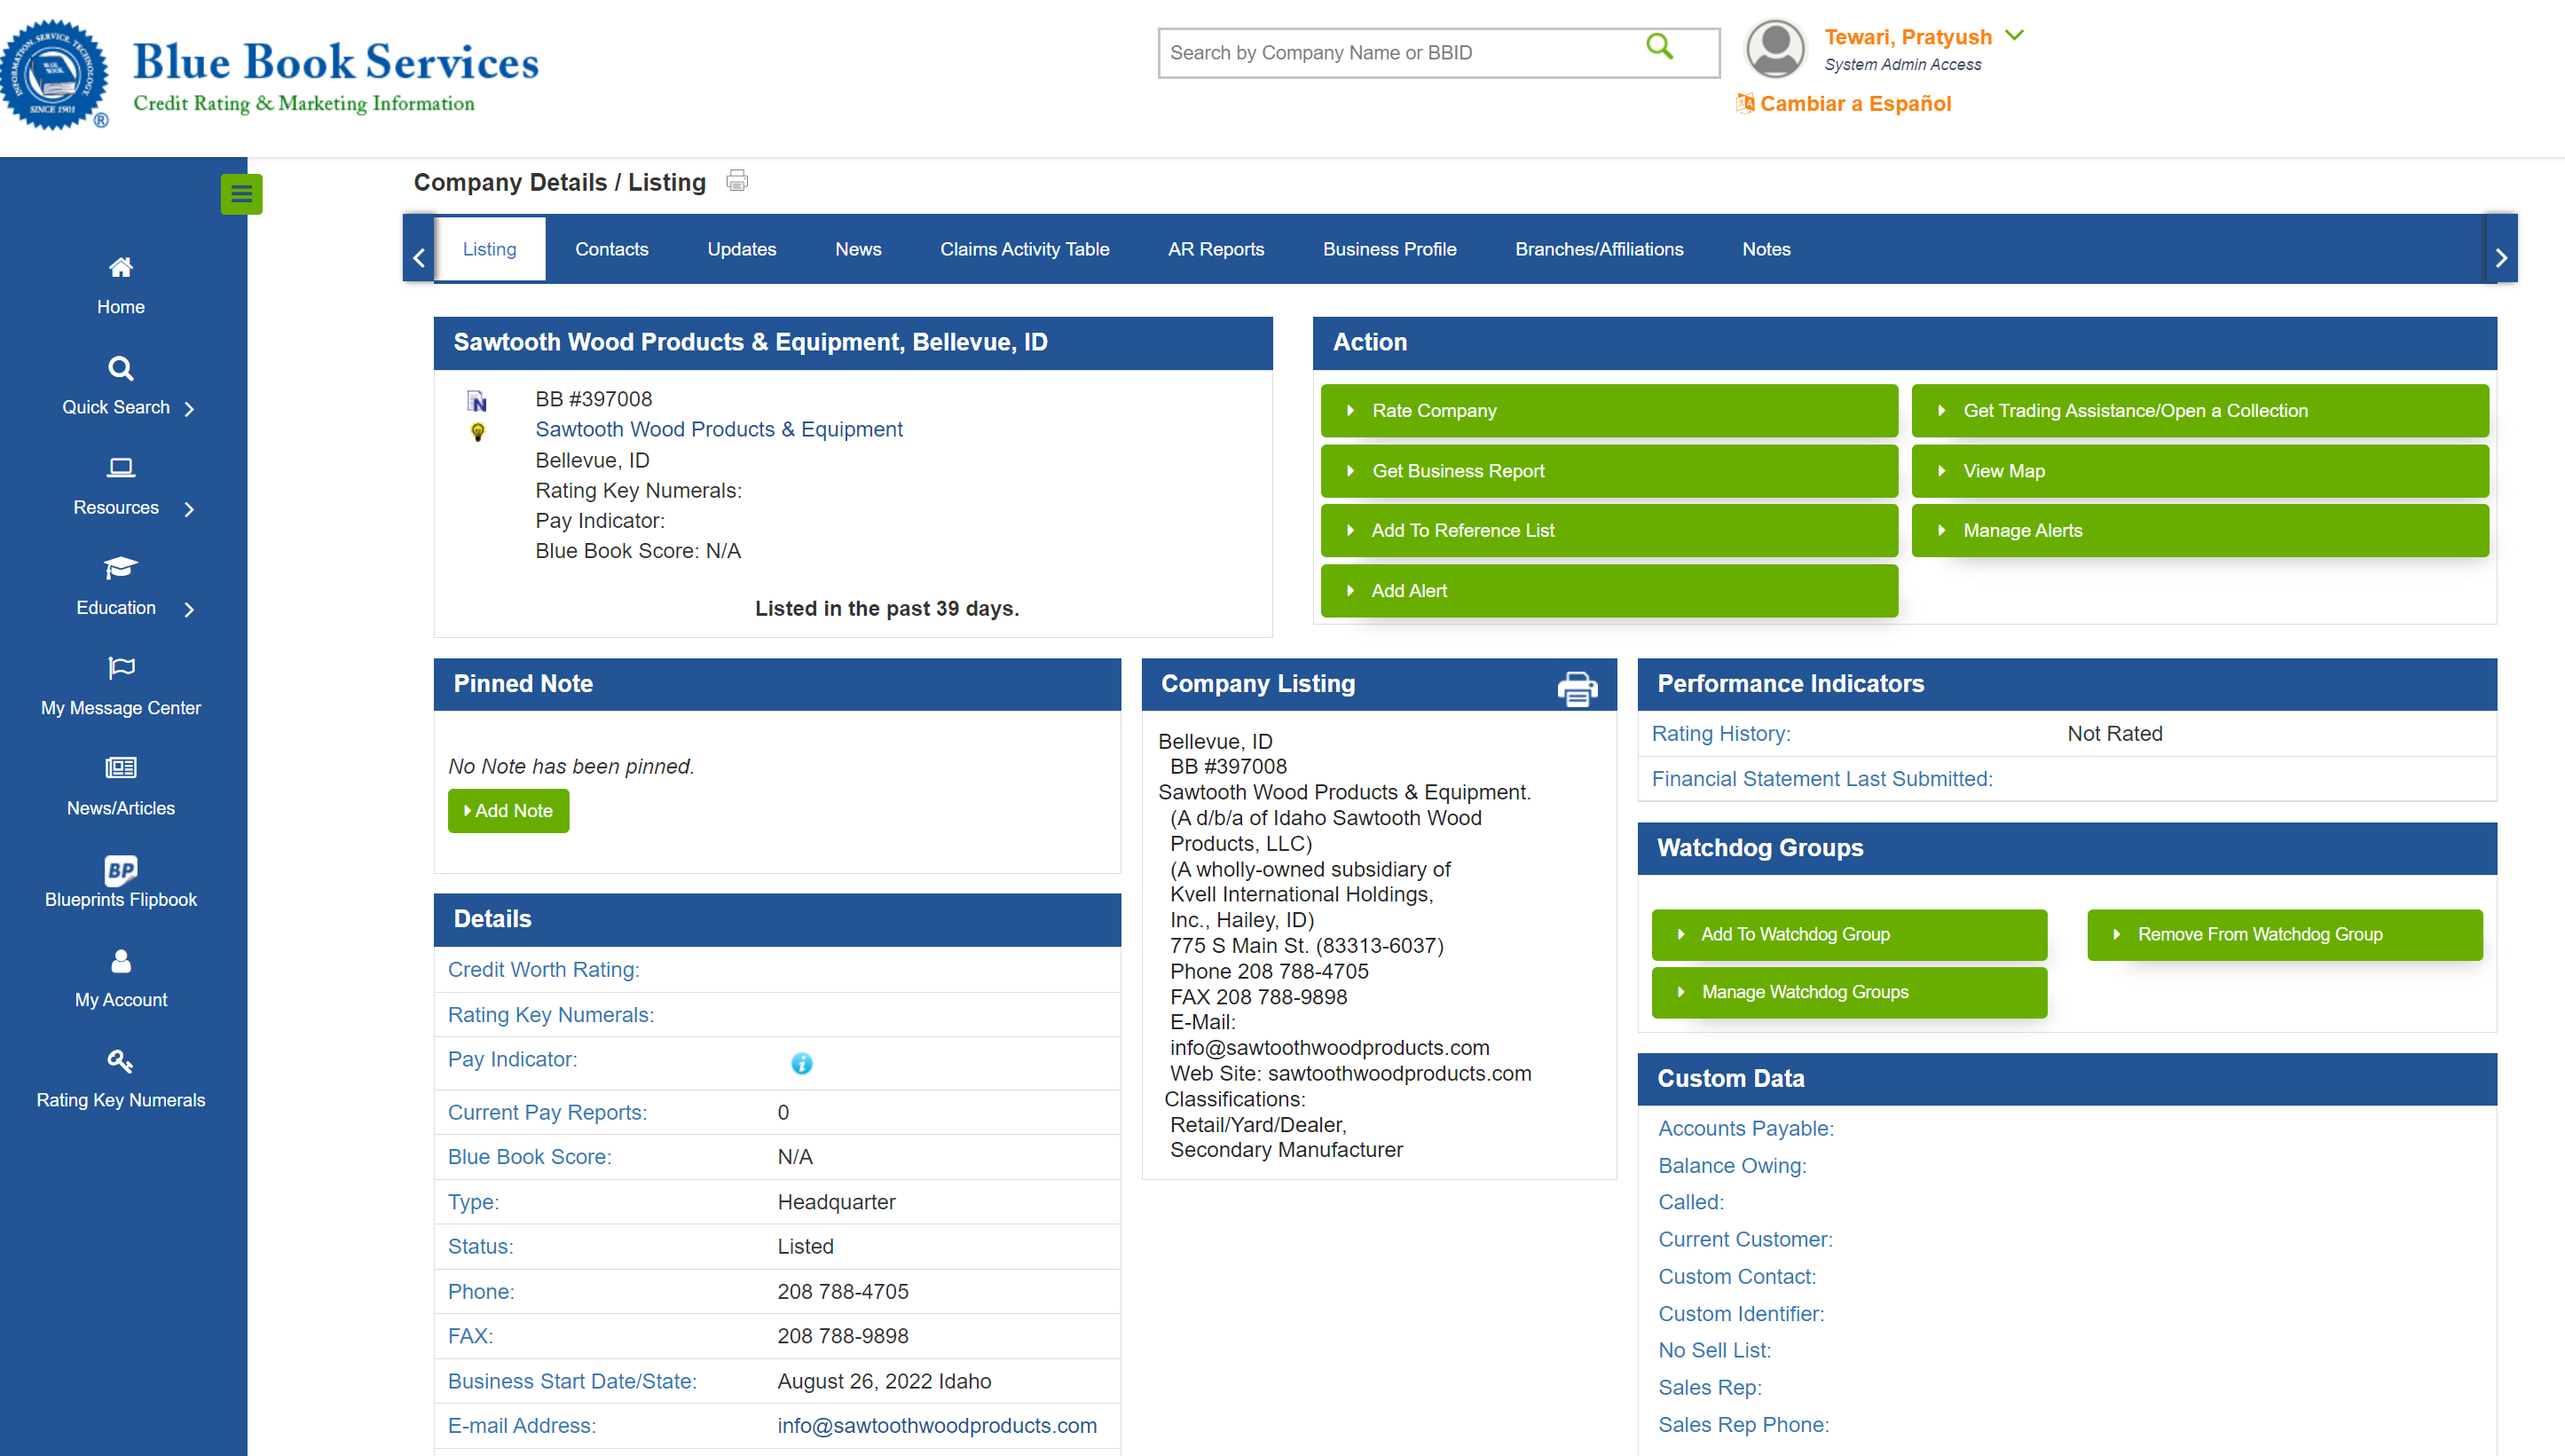Click the Education graduation cap icon

pyautogui.click(x=121, y=567)
